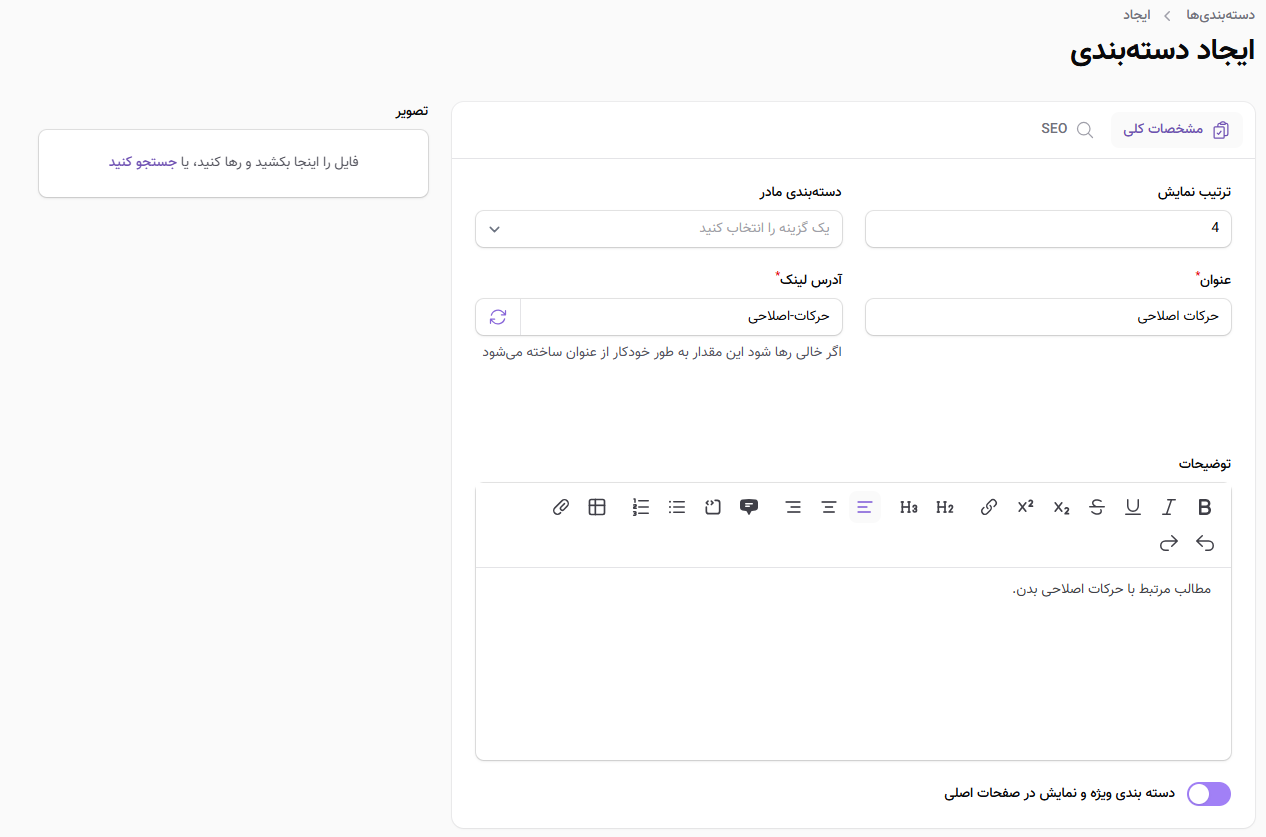Screen dimensions: 1266x837
Task: Regenerate the link address slug
Action: (498, 317)
